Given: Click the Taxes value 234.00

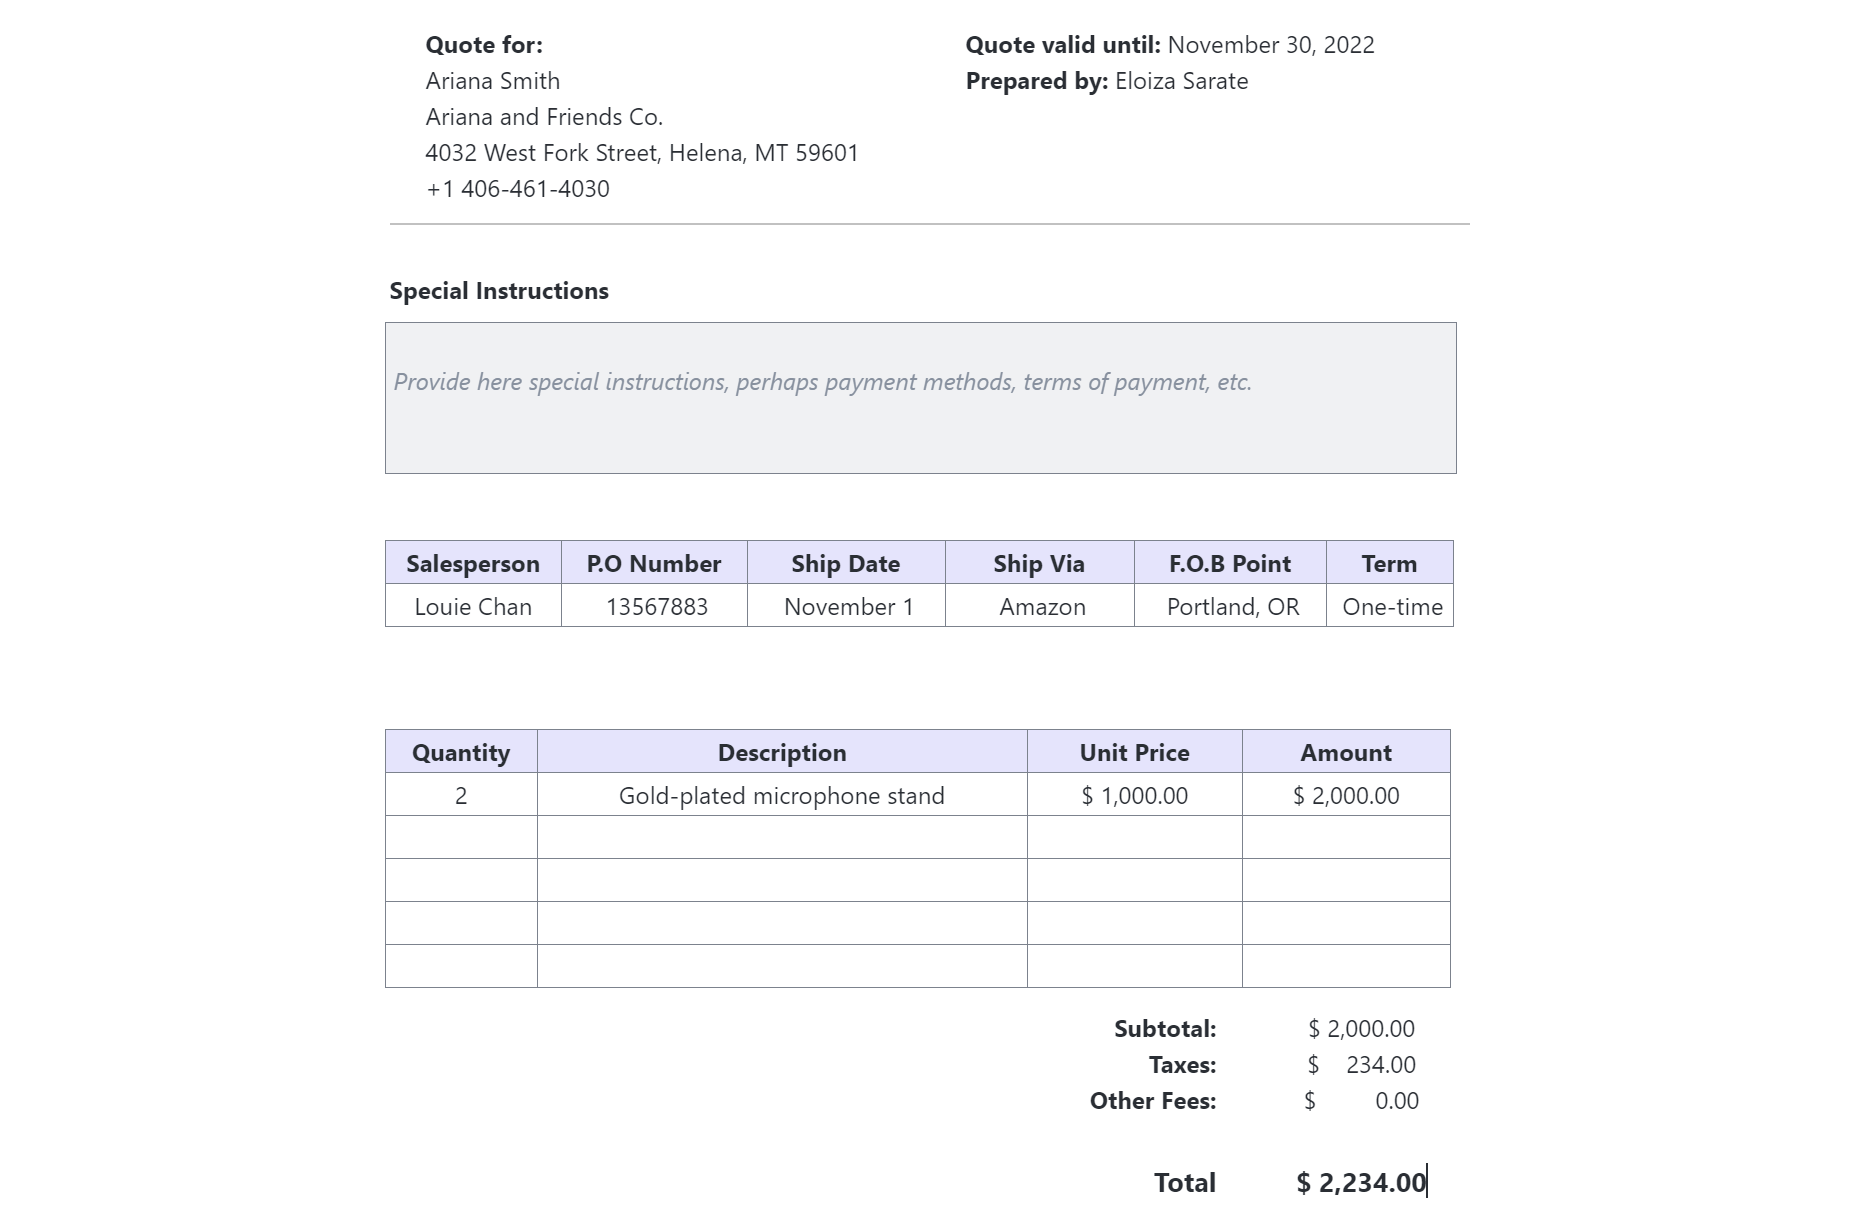Looking at the screenshot, I should (x=1380, y=1065).
